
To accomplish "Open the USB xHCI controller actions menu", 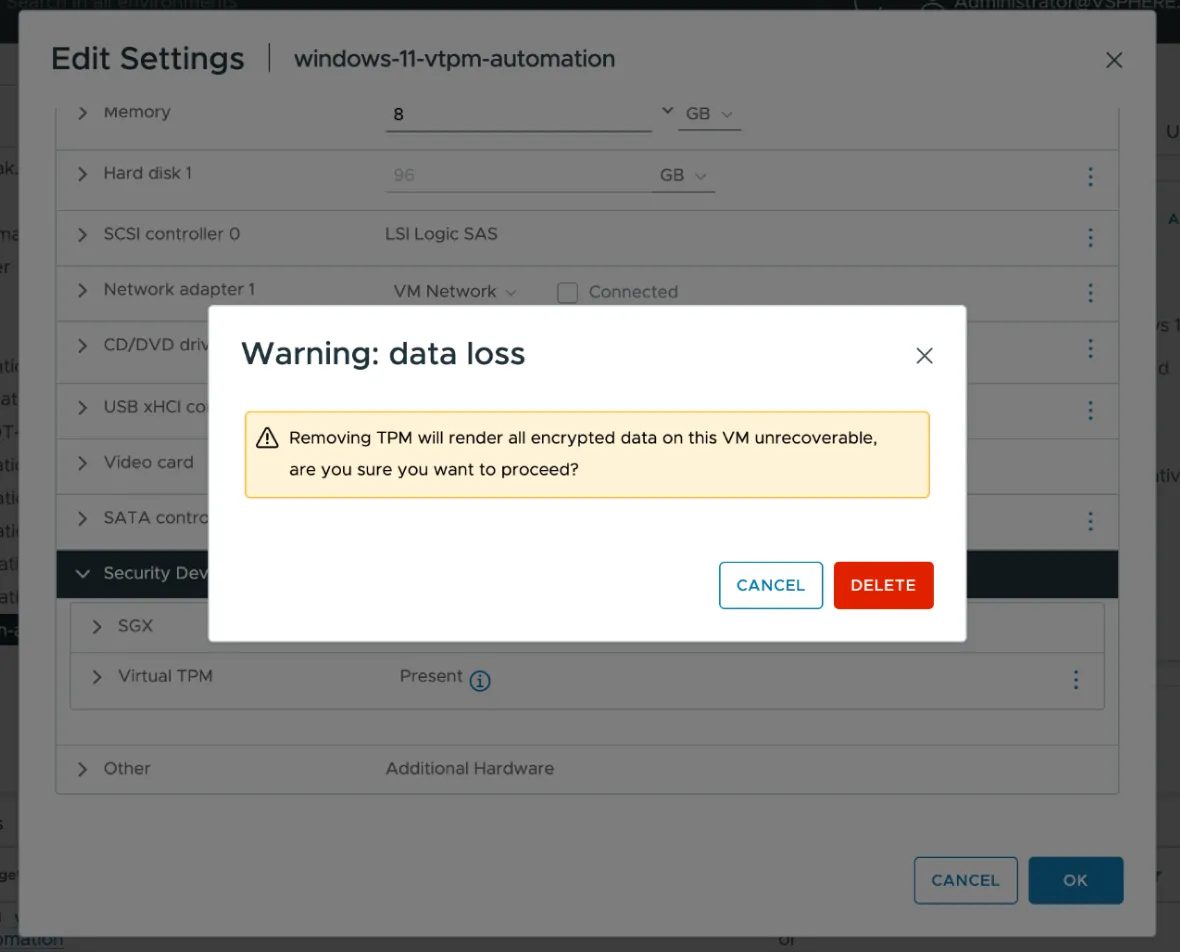I will click(x=1091, y=410).
